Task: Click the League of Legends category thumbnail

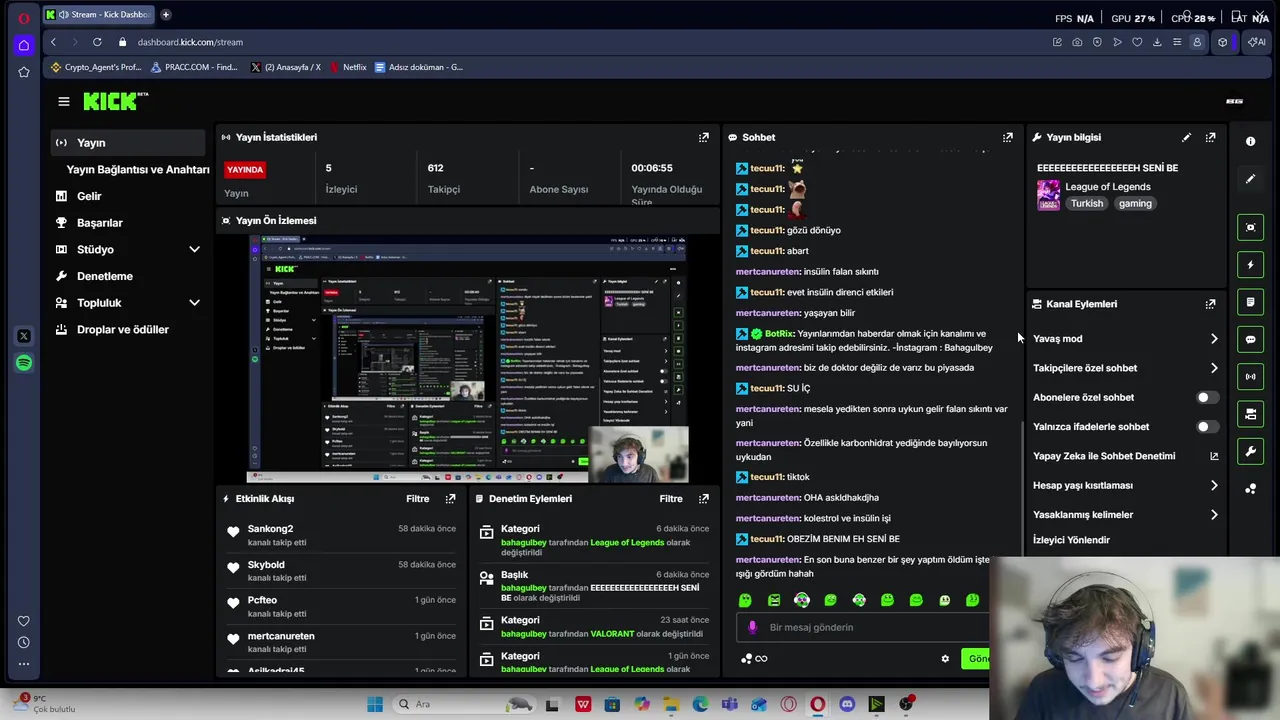Action: 1048,195
